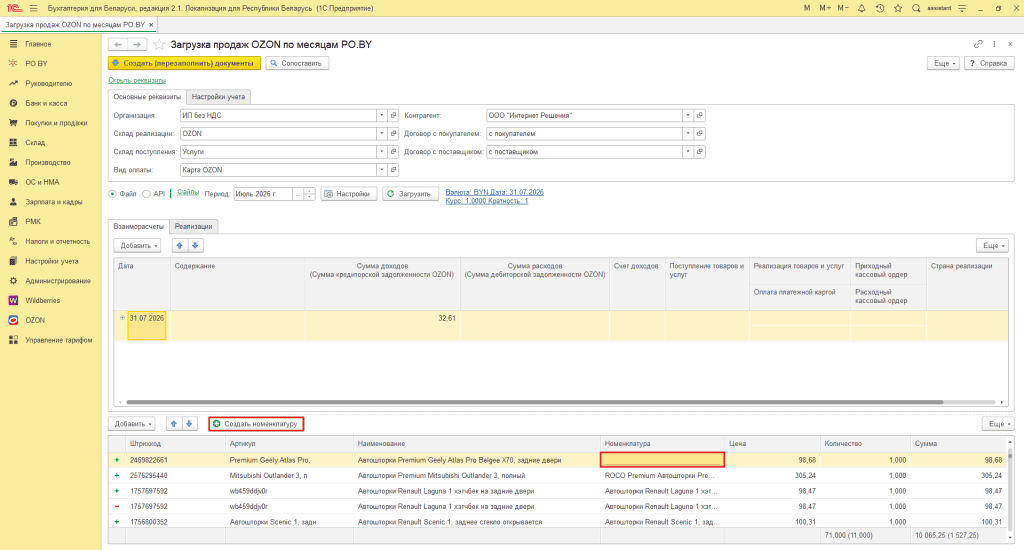Click horizontal scrollbar of settlements table
The width and height of the screenshot is (1024, 550).
pyautogui.click(x=534, y=402)
